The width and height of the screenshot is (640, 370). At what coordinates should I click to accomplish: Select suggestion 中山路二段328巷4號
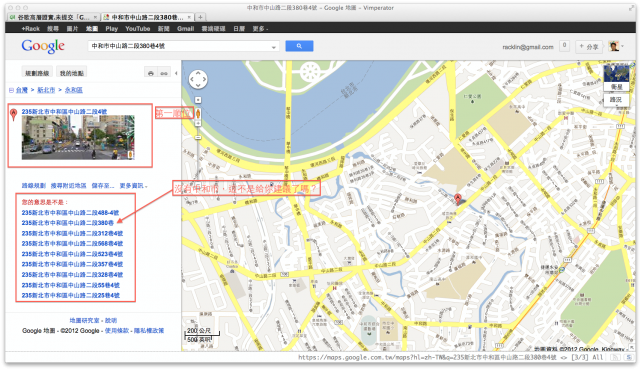point(72,275)
